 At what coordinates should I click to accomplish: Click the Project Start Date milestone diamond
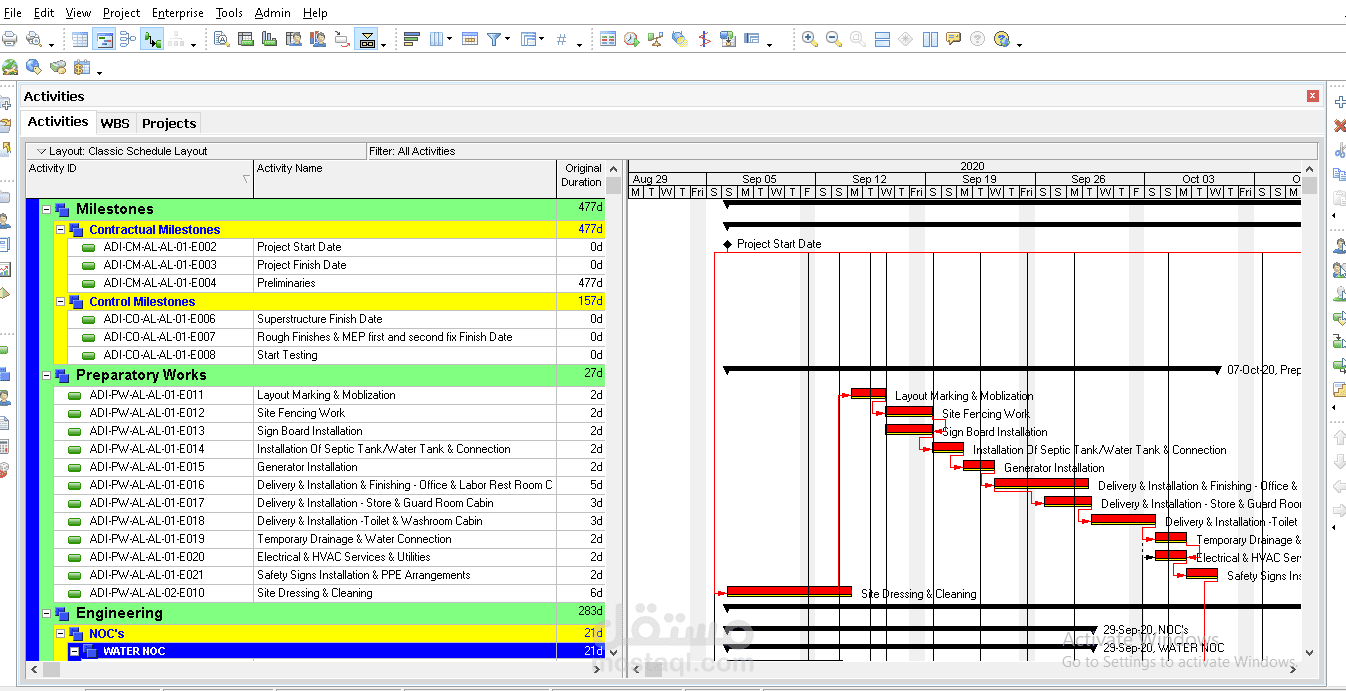click(x=727, y=244)
